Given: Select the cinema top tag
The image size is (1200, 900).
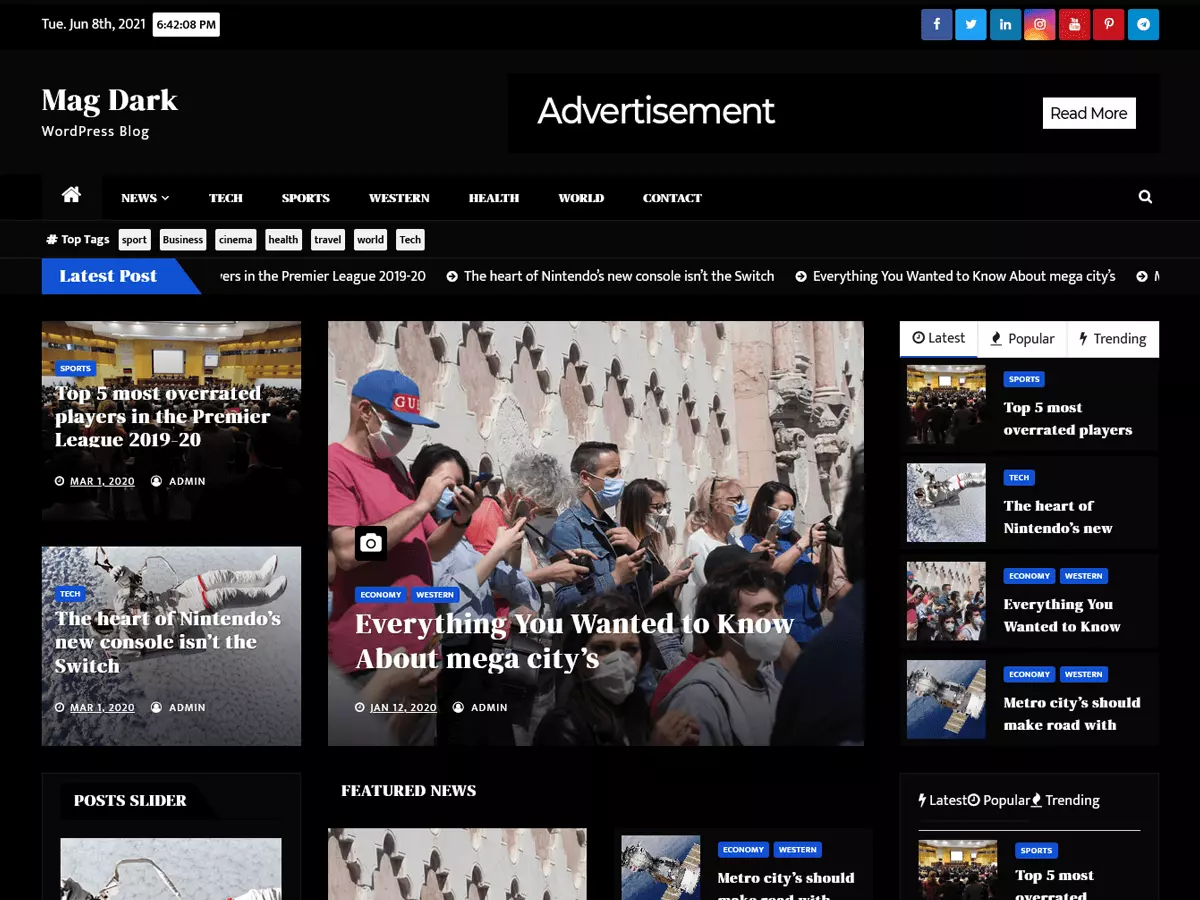Looking at the screenshot, I should click(235, 240).
